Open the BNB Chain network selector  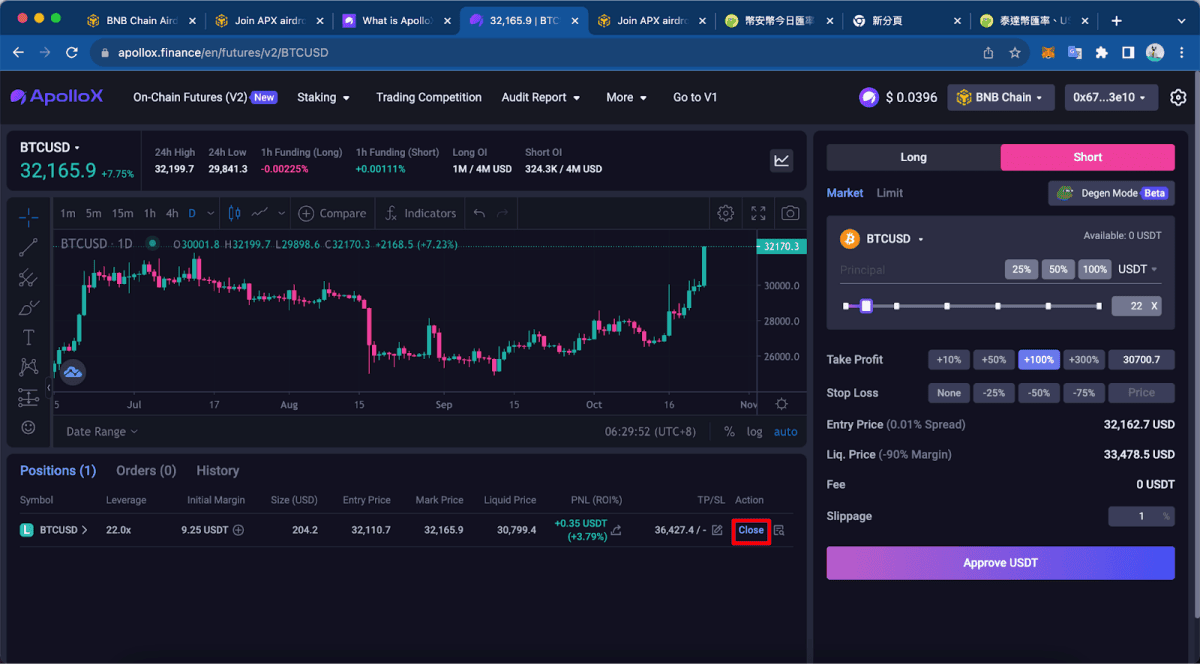click(1001, 97)
